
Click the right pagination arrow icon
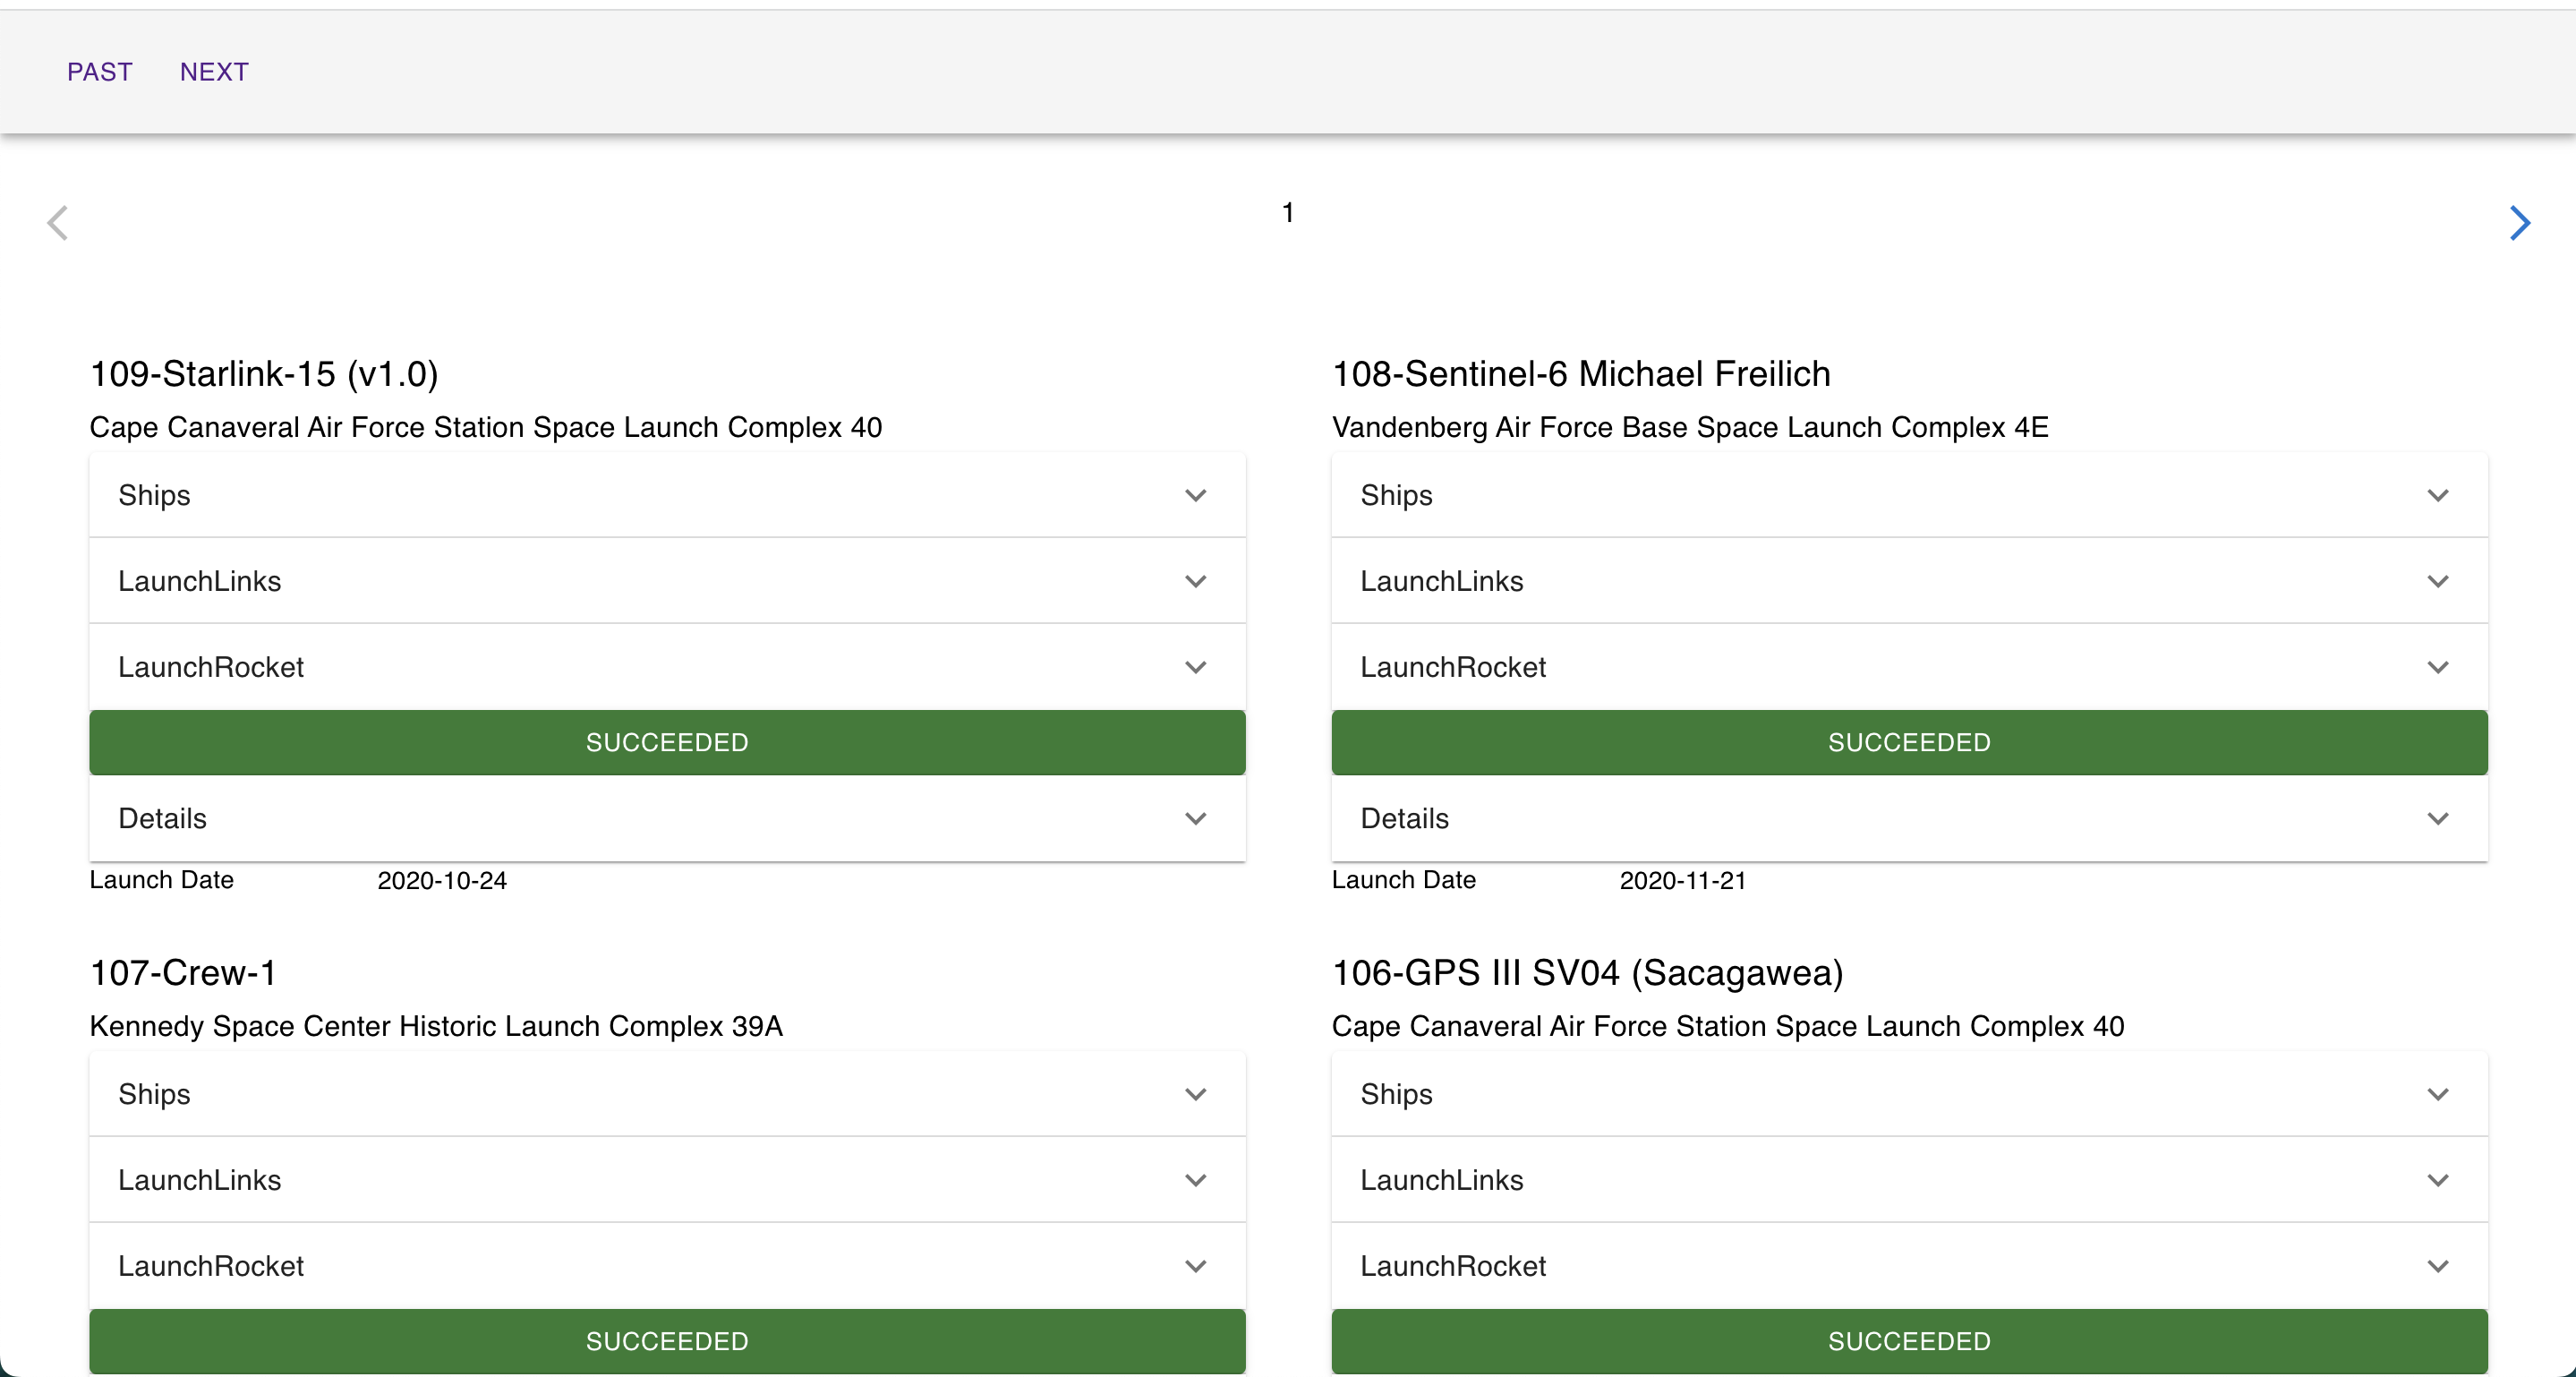pos(2519,222)
